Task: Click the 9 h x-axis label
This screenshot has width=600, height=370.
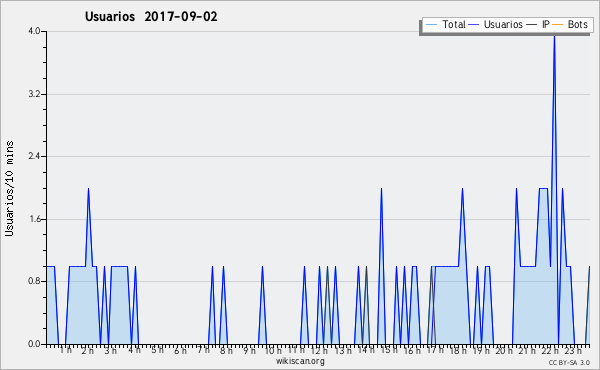Action: tap(249, 351)
